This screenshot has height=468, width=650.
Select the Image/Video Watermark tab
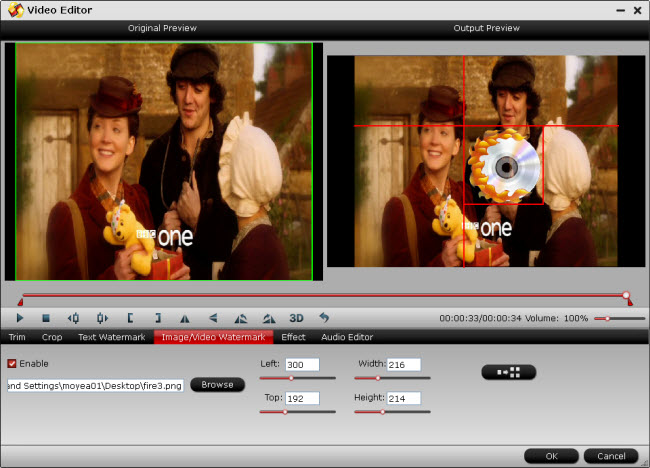pyautogui.click(x=213, y=337)
